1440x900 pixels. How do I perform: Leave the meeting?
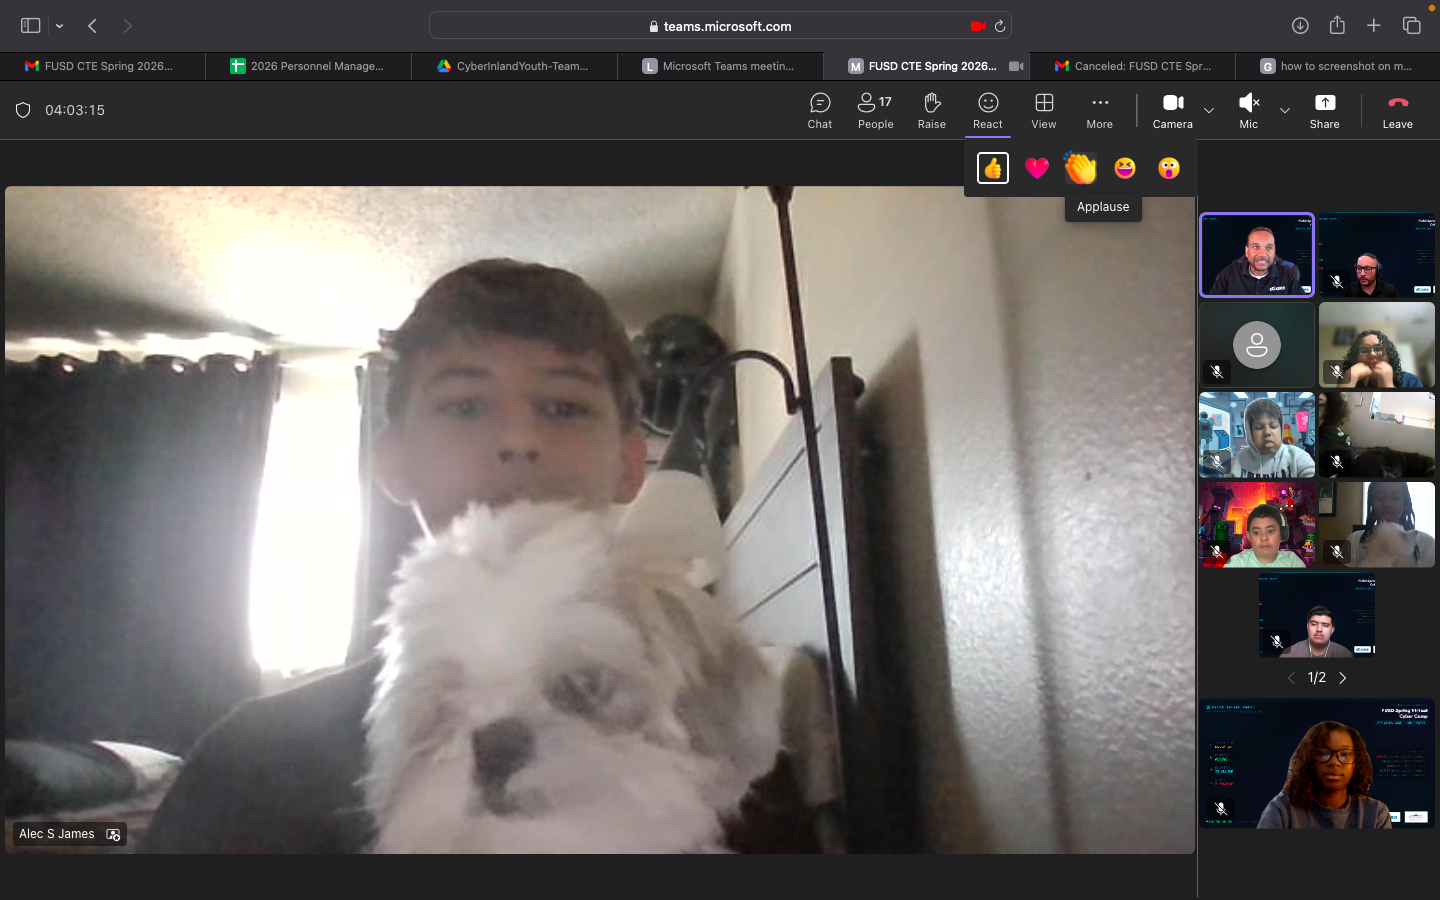[x=1397, y=110]
